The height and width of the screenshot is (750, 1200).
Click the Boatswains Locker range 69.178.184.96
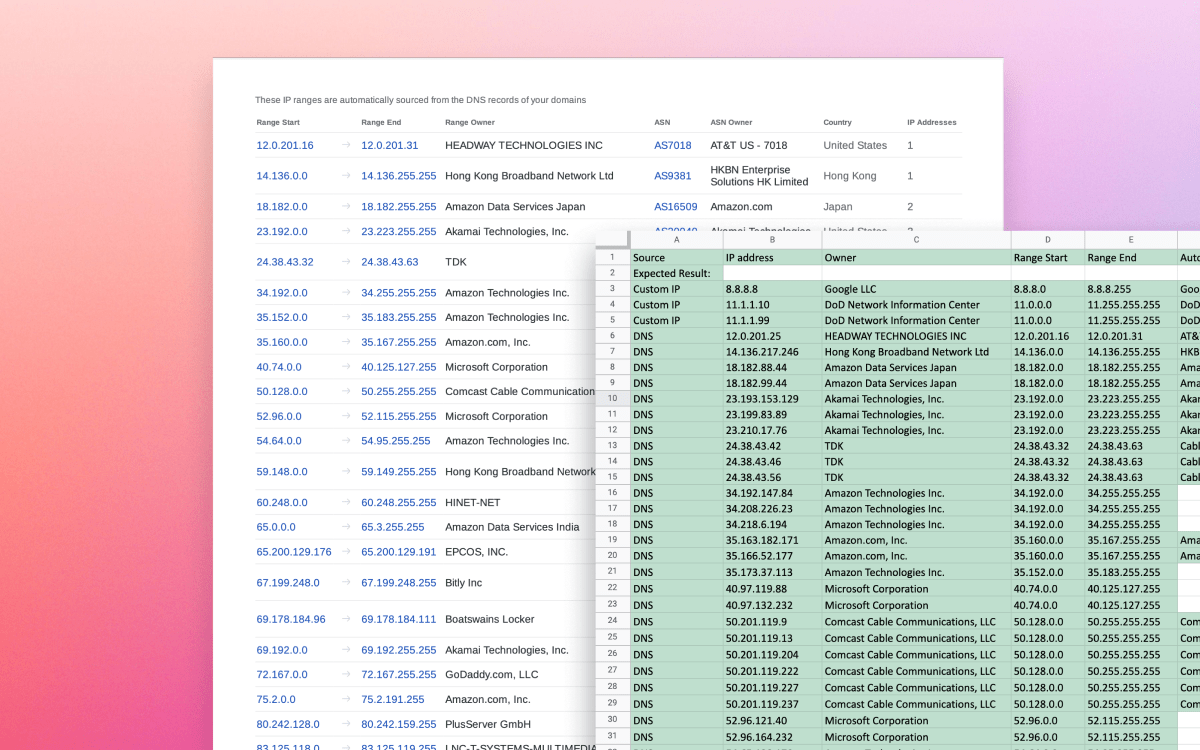tap(291, 619)
